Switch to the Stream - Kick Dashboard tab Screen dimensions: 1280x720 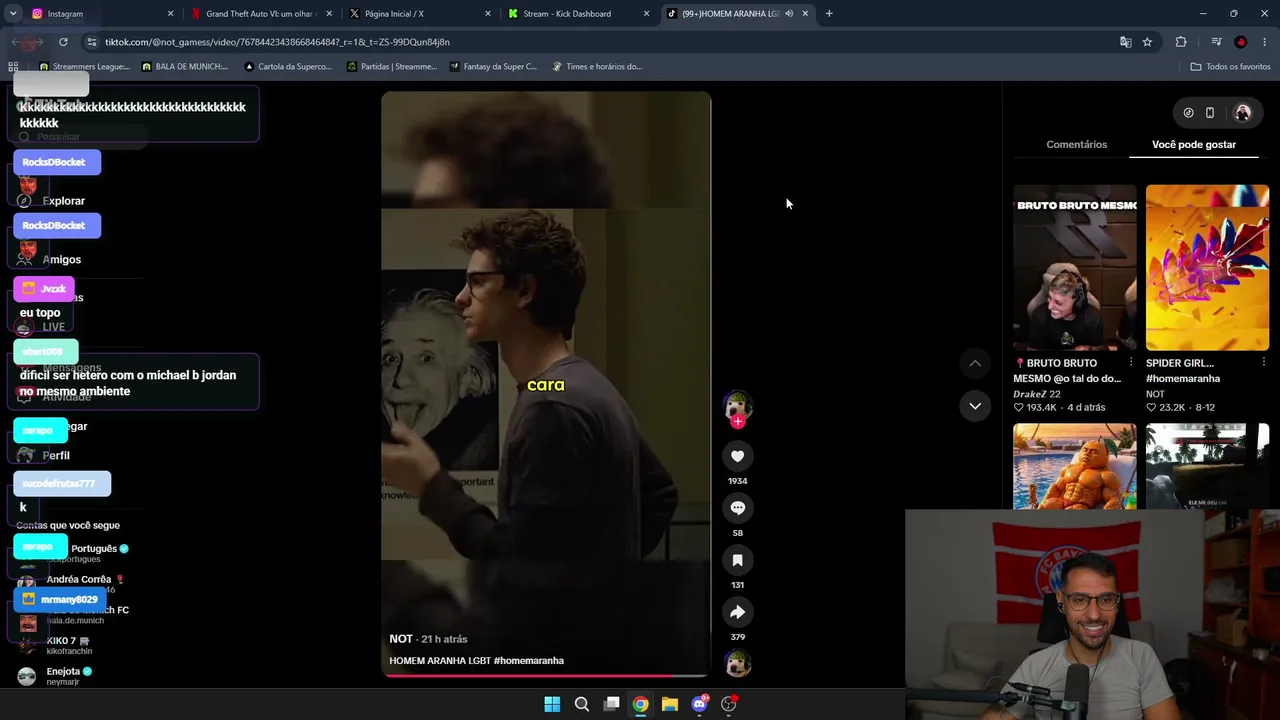[x=578, y=14]
